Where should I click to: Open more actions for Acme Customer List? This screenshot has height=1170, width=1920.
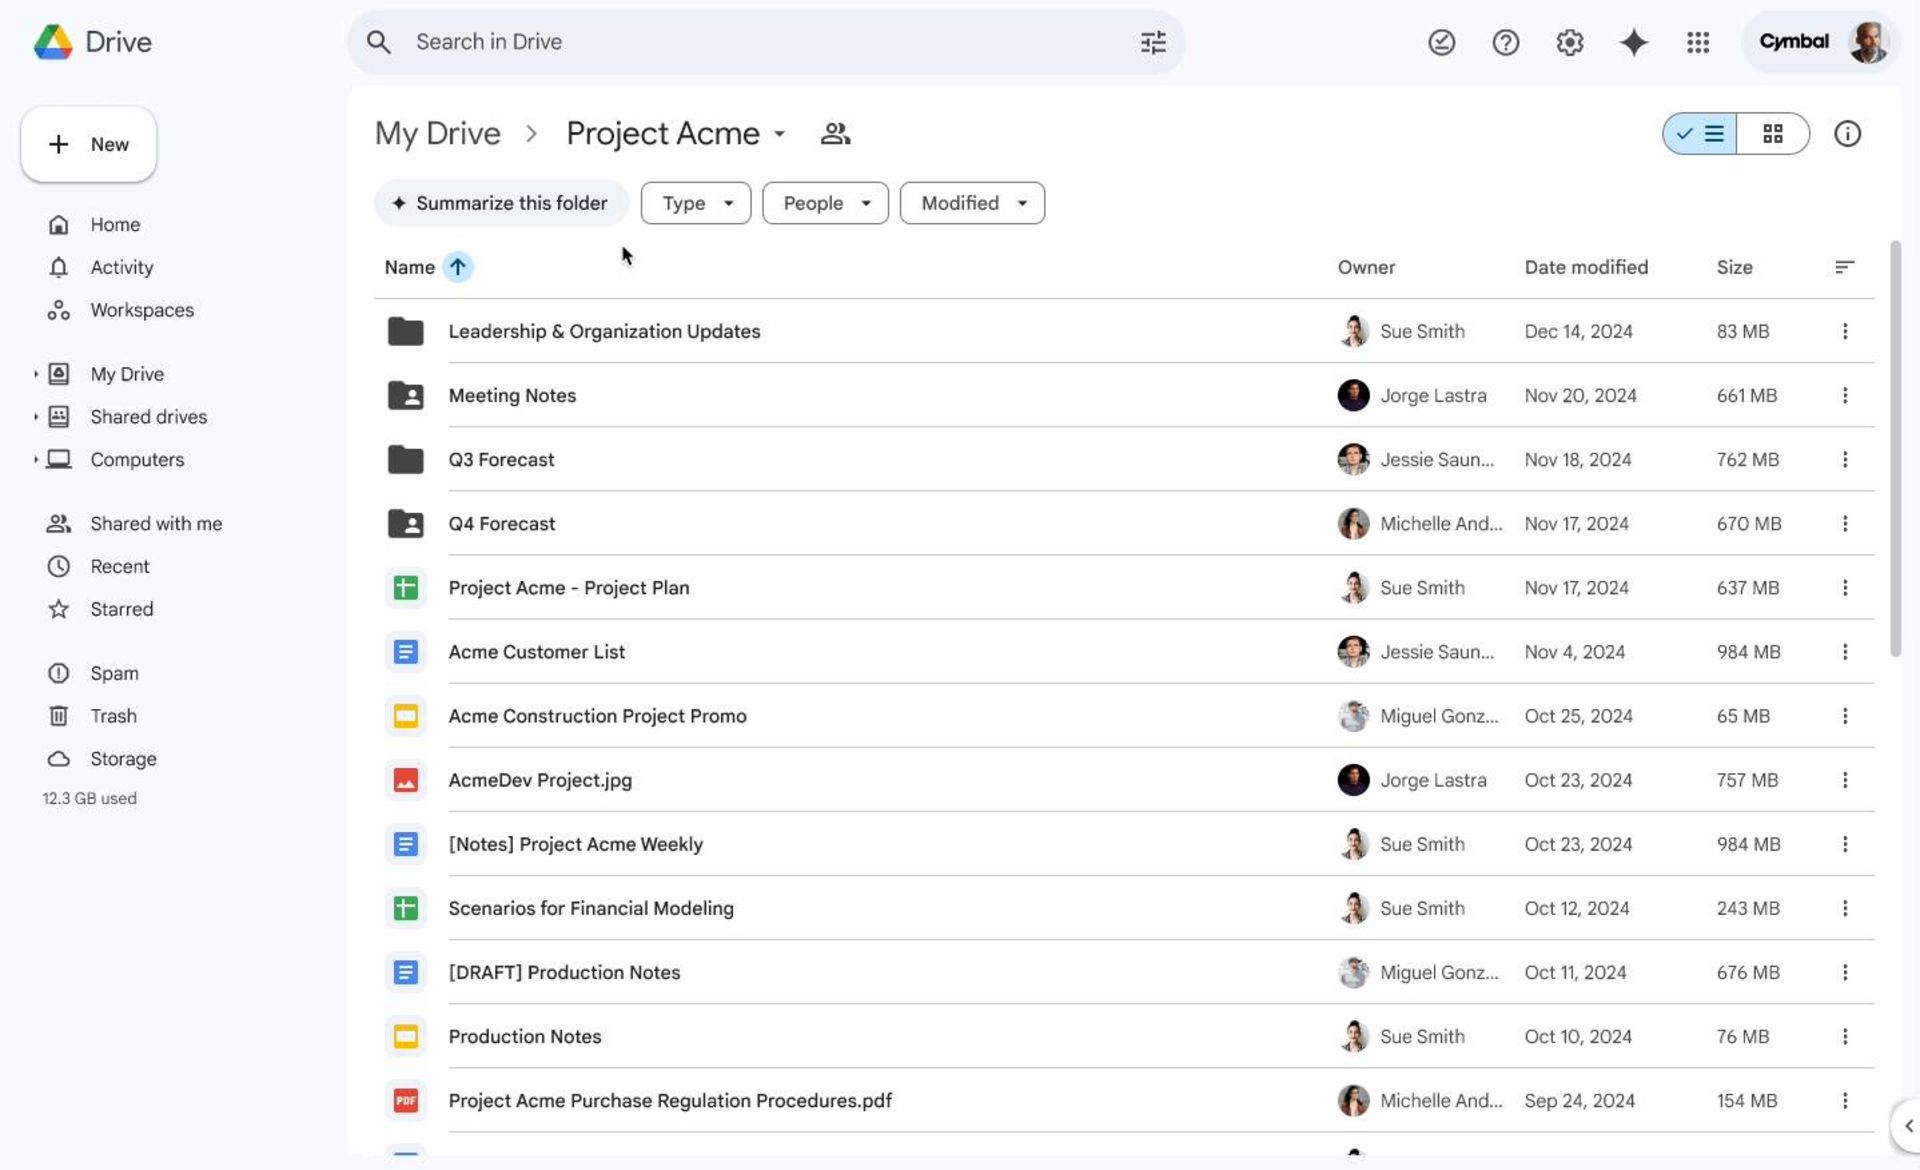click(1845, 652)
